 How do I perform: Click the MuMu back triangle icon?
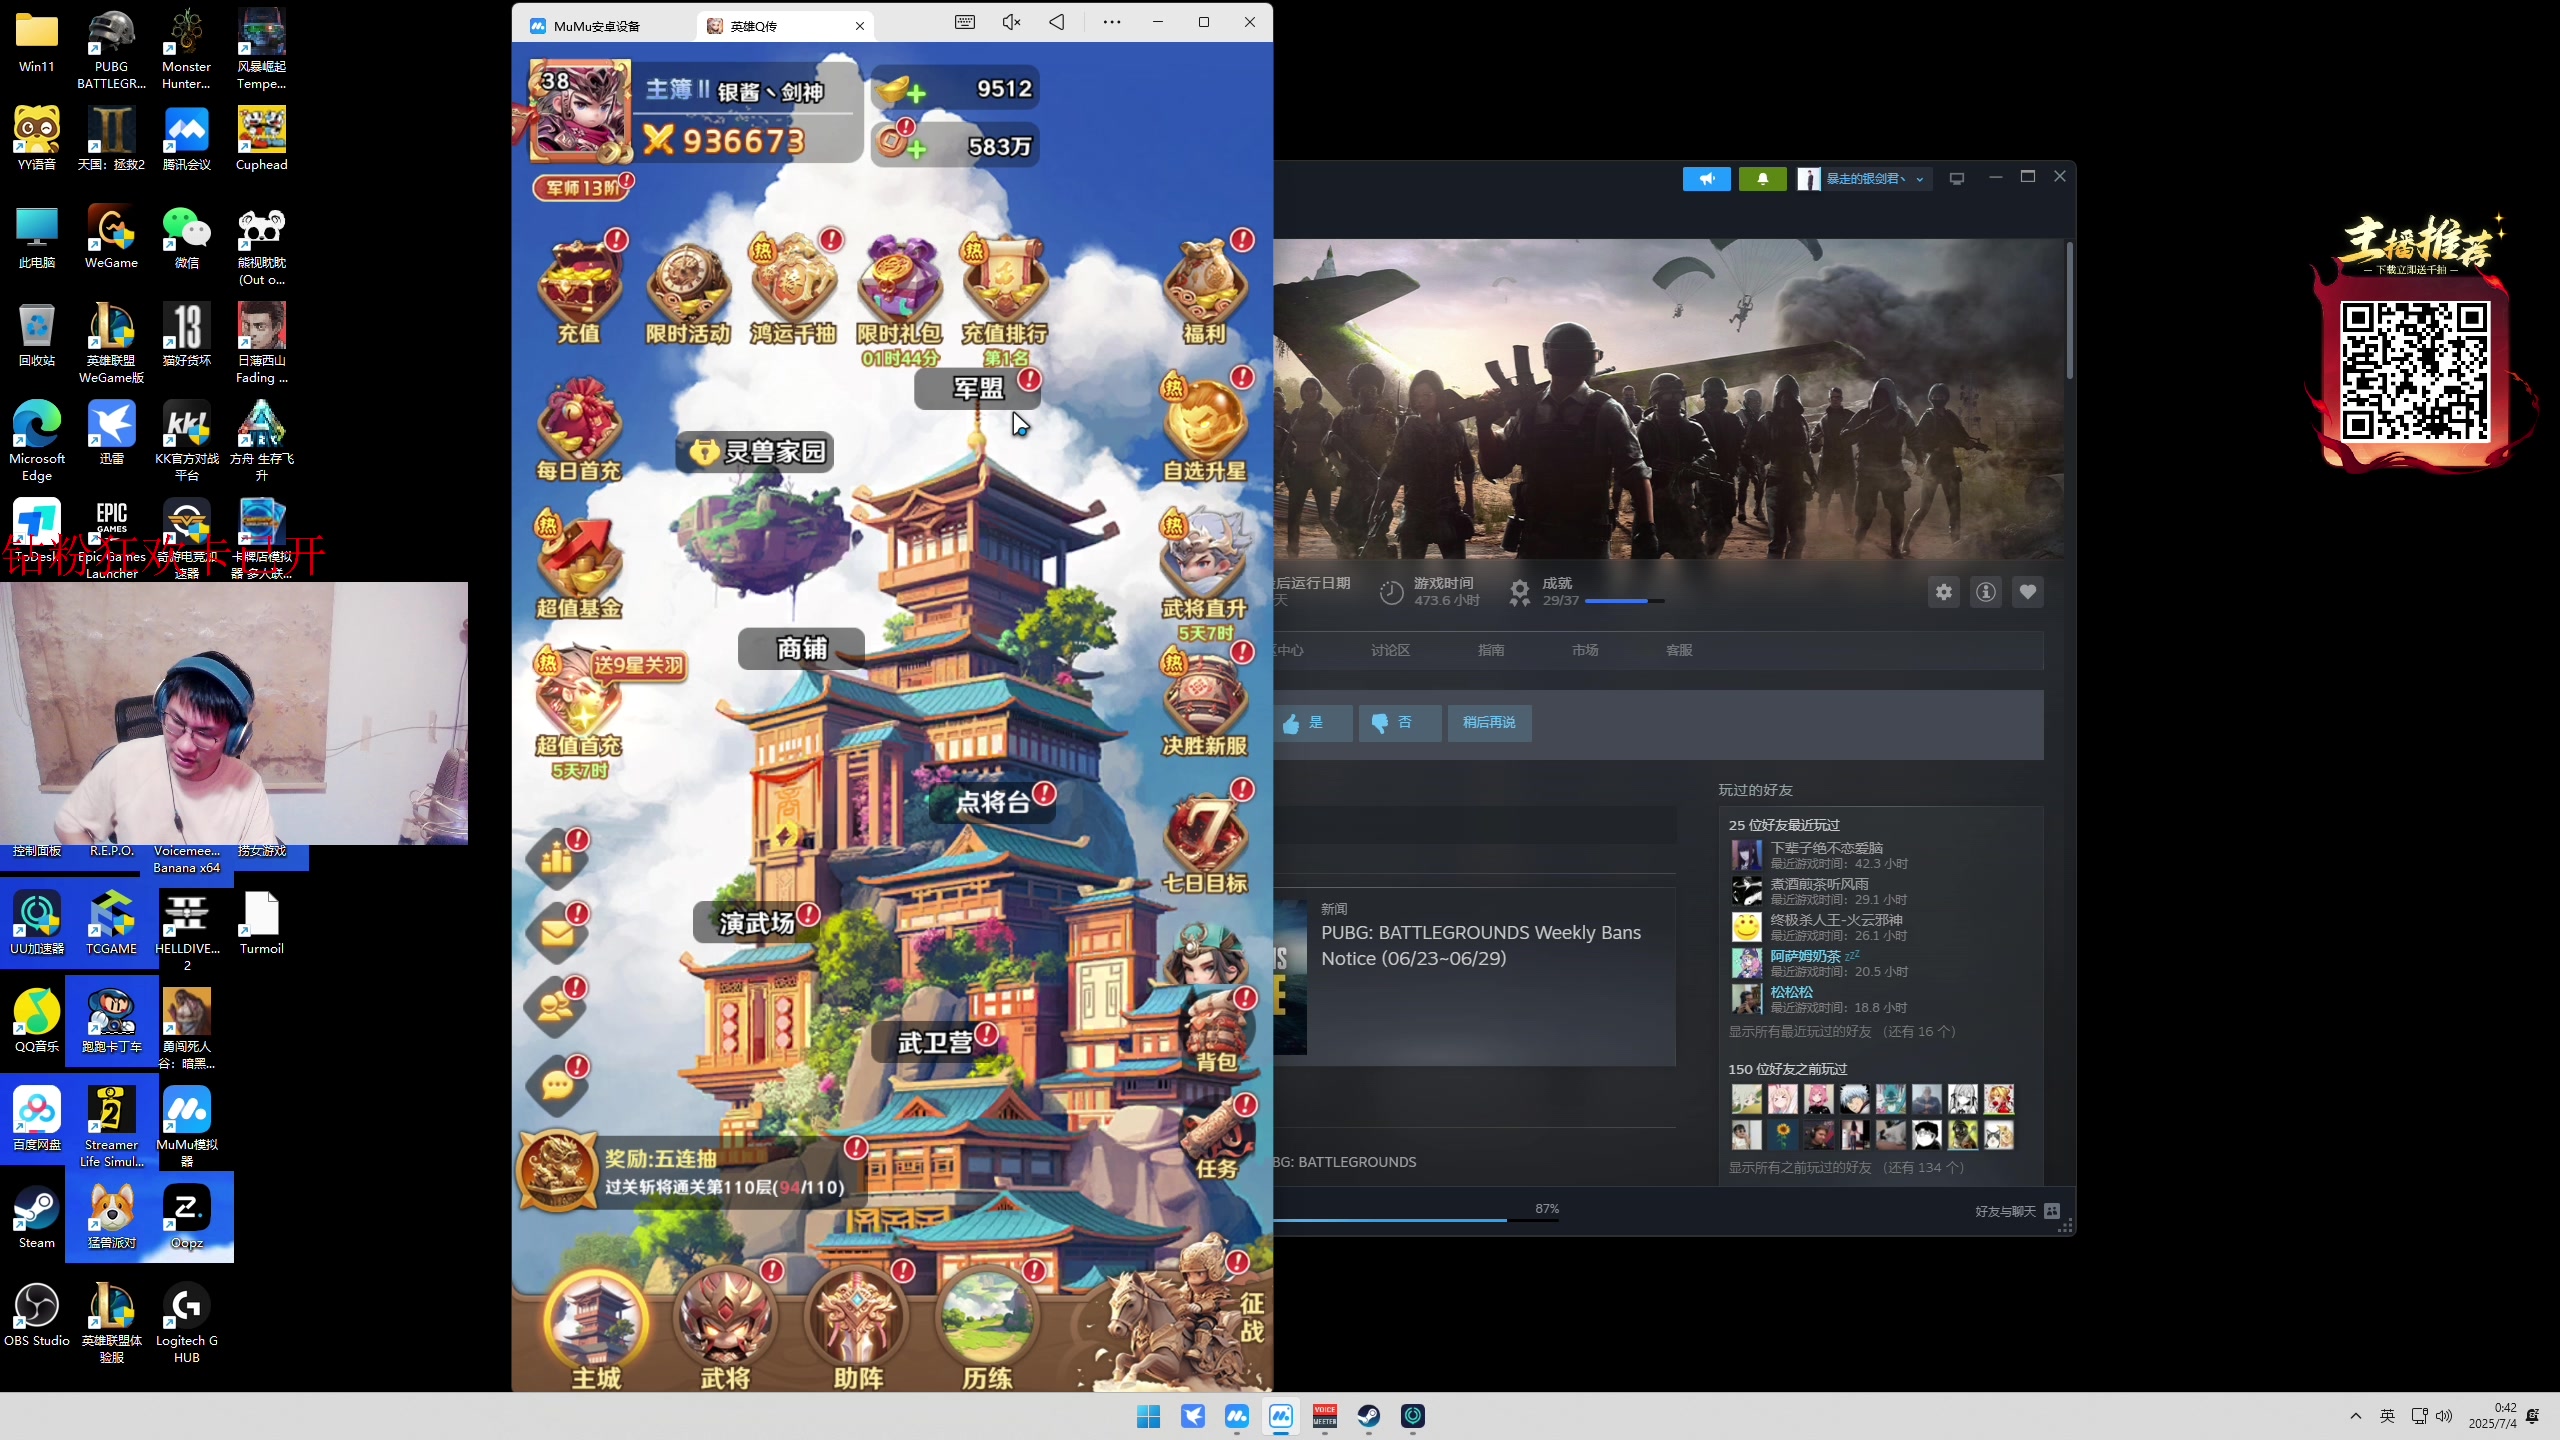coord(1057,22)
